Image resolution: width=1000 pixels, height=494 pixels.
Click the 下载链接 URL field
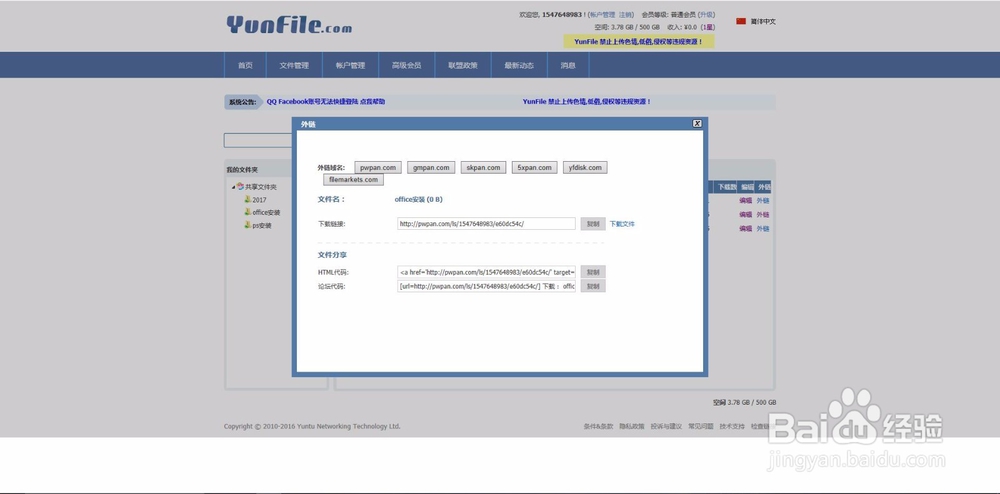coord(486,224)
